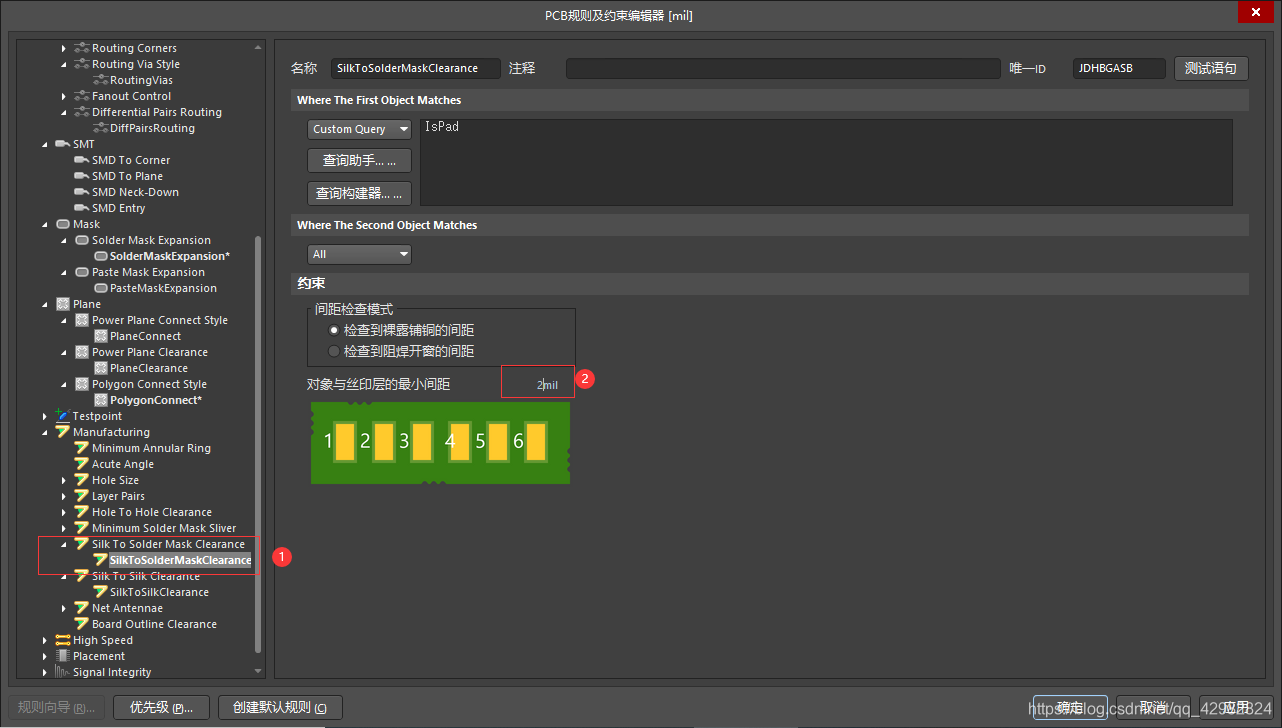Click the 查询助手 button

point(359,160)
